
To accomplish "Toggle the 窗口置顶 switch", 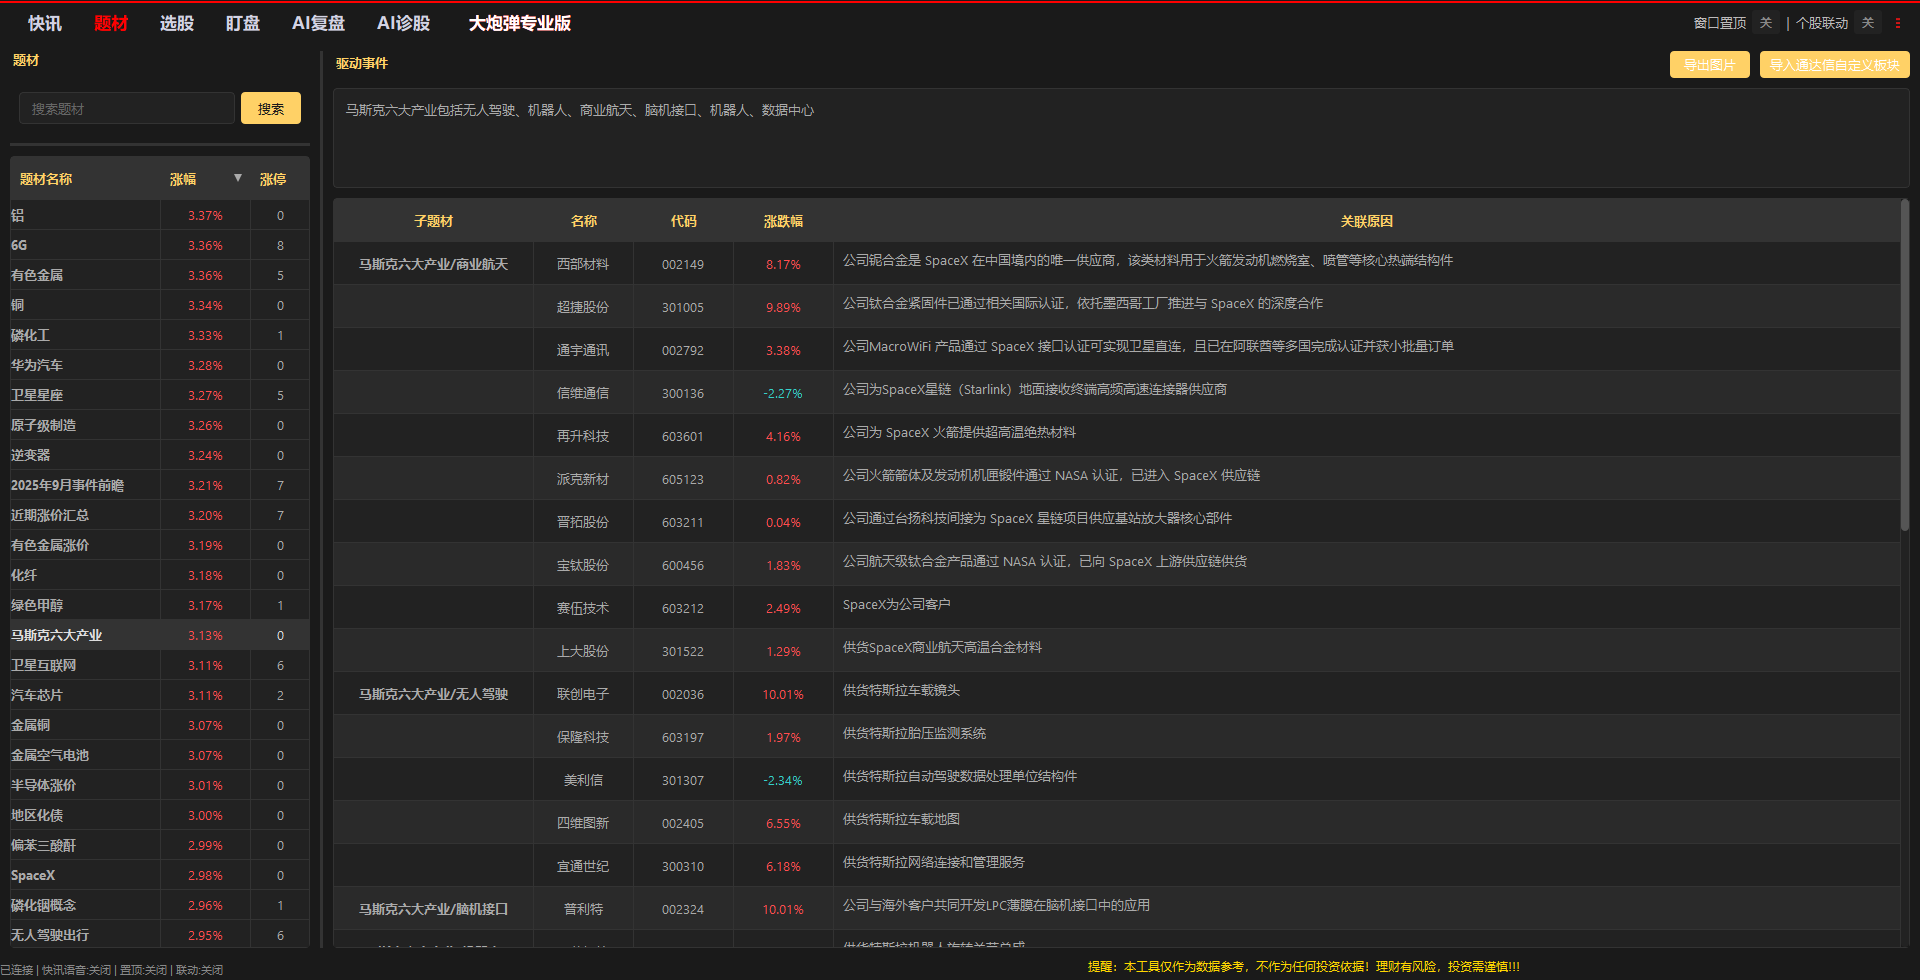I will [1766, 23].
